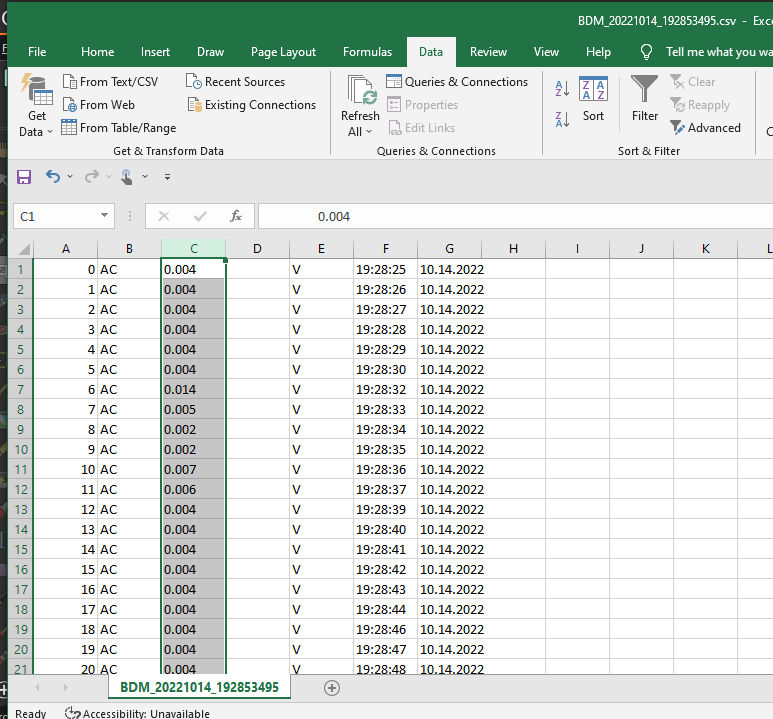
Task: Select the BDM_20221014_192853495 sheet tab
Action: [199, 687]
